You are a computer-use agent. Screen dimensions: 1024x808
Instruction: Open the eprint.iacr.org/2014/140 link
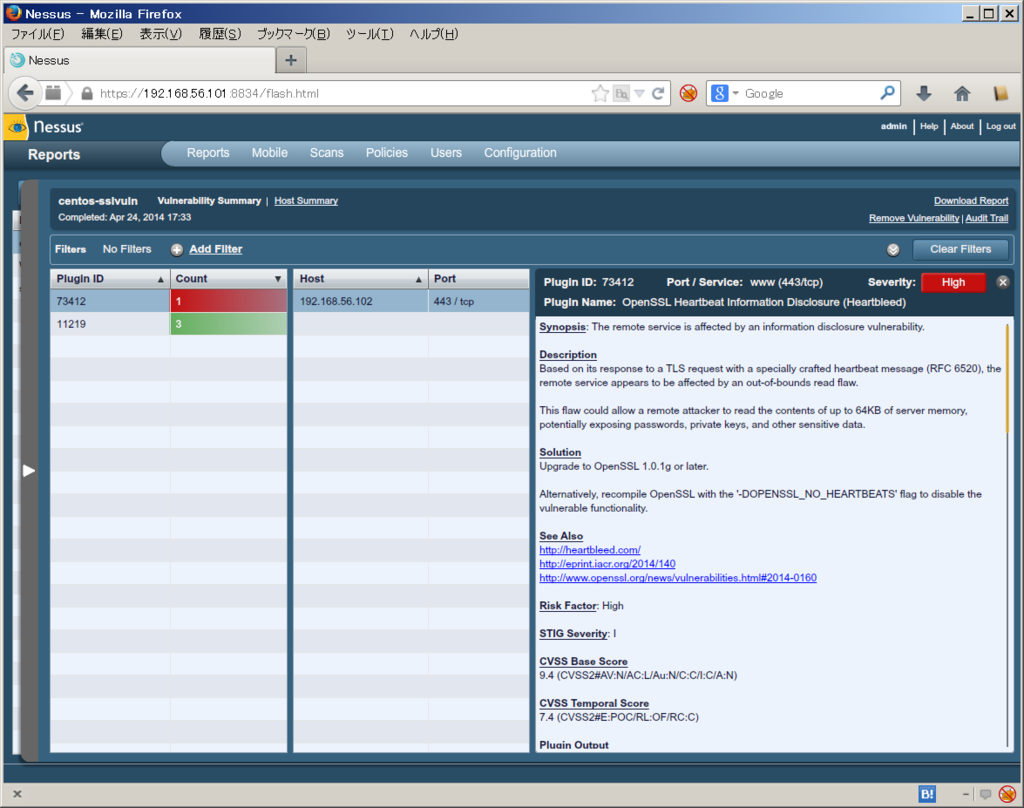(607, 564)
